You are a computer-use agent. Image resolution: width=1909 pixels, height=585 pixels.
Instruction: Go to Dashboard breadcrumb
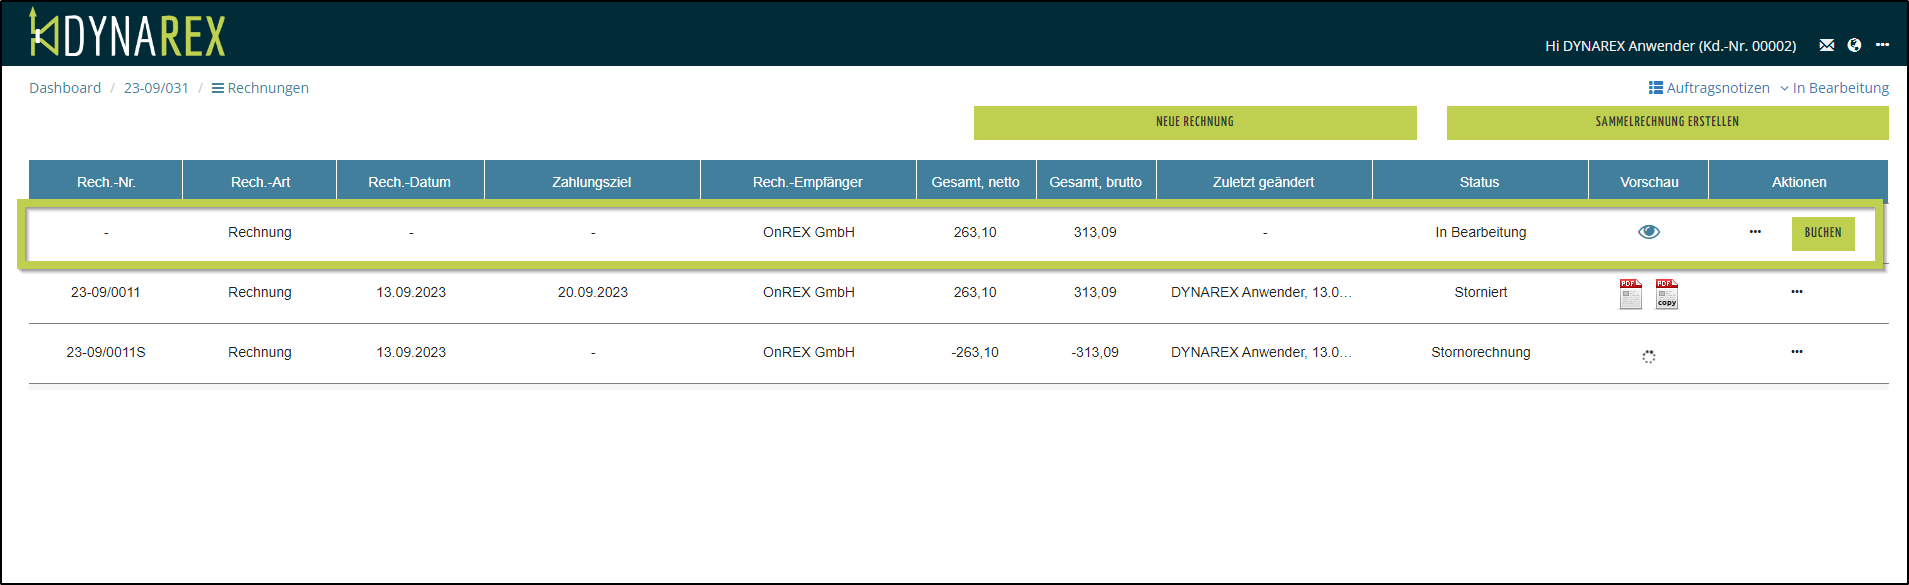click(x=65, y=88)
